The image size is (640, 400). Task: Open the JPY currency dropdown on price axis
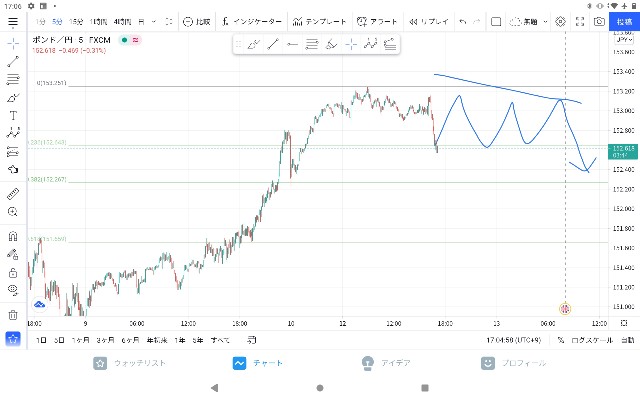click(624, 40)
